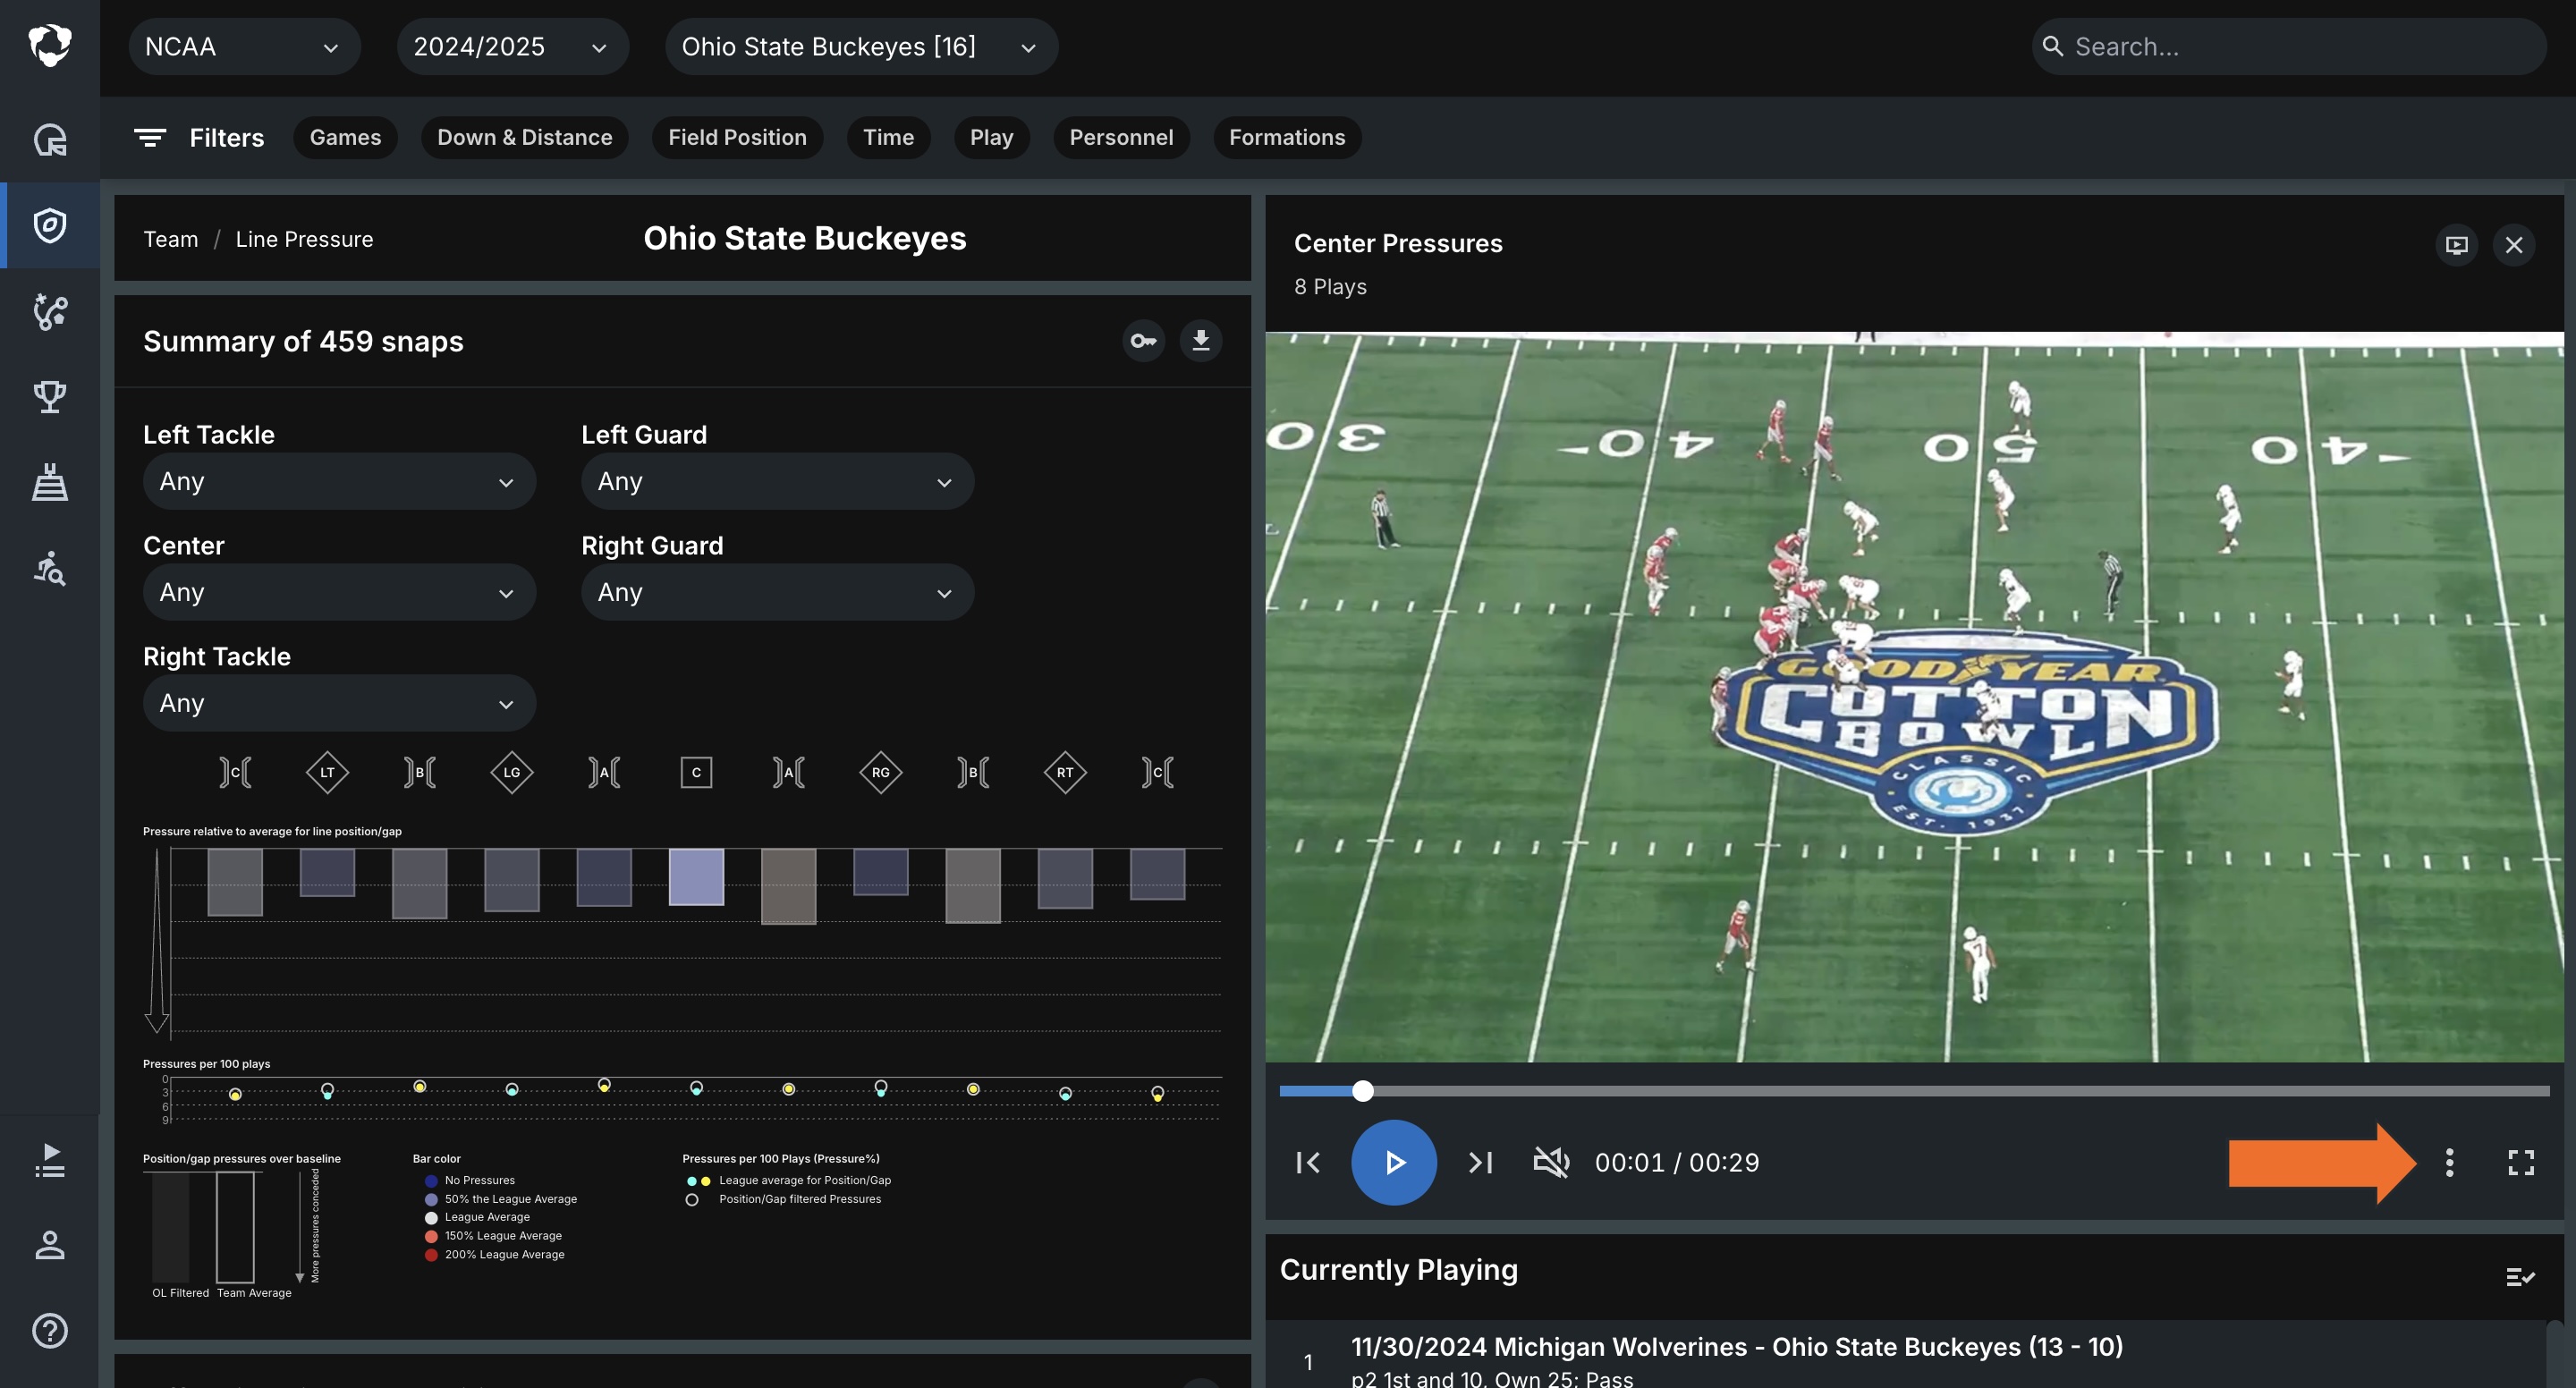Screen dimensions: 2576x1388
Task: Unmute the video audio
Action: point(1551,1162)
